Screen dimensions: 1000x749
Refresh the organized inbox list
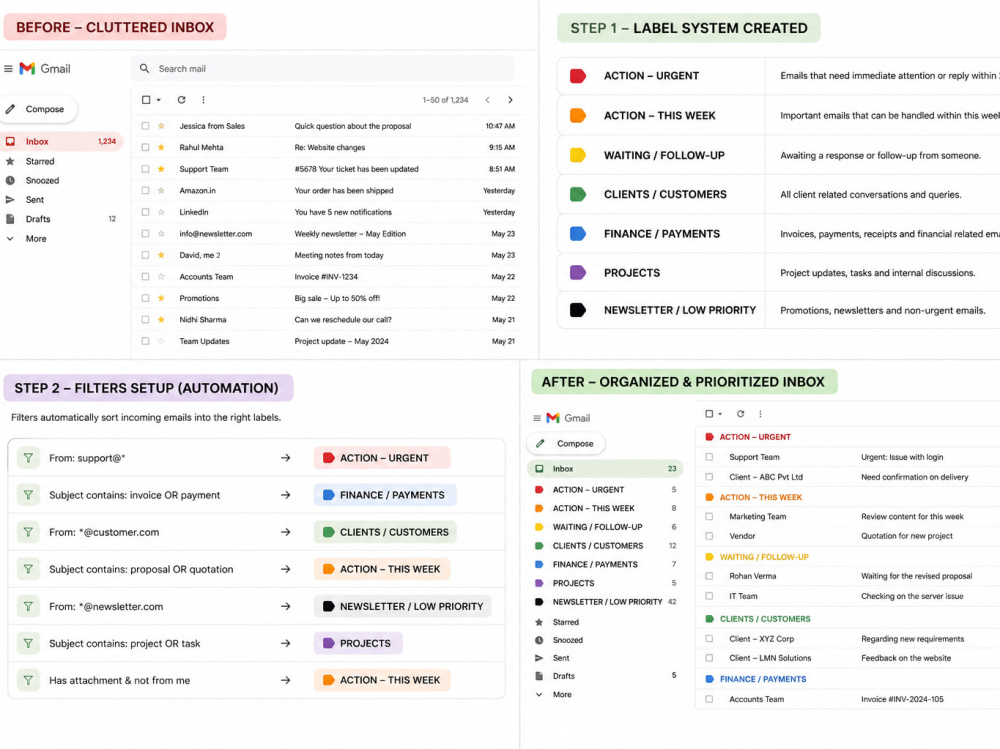pyautogui.click(x=740, y=413)
